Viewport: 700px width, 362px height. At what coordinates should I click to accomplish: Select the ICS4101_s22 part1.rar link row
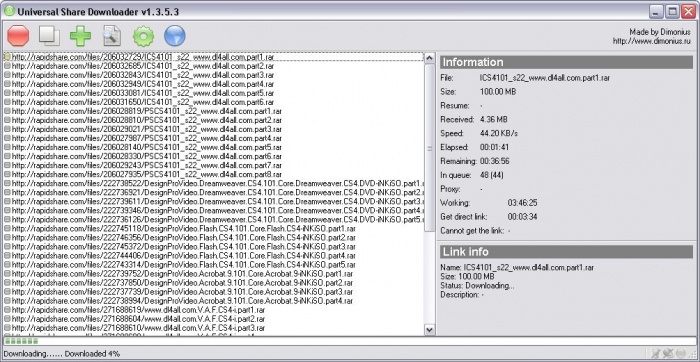[x=213, y=57]
